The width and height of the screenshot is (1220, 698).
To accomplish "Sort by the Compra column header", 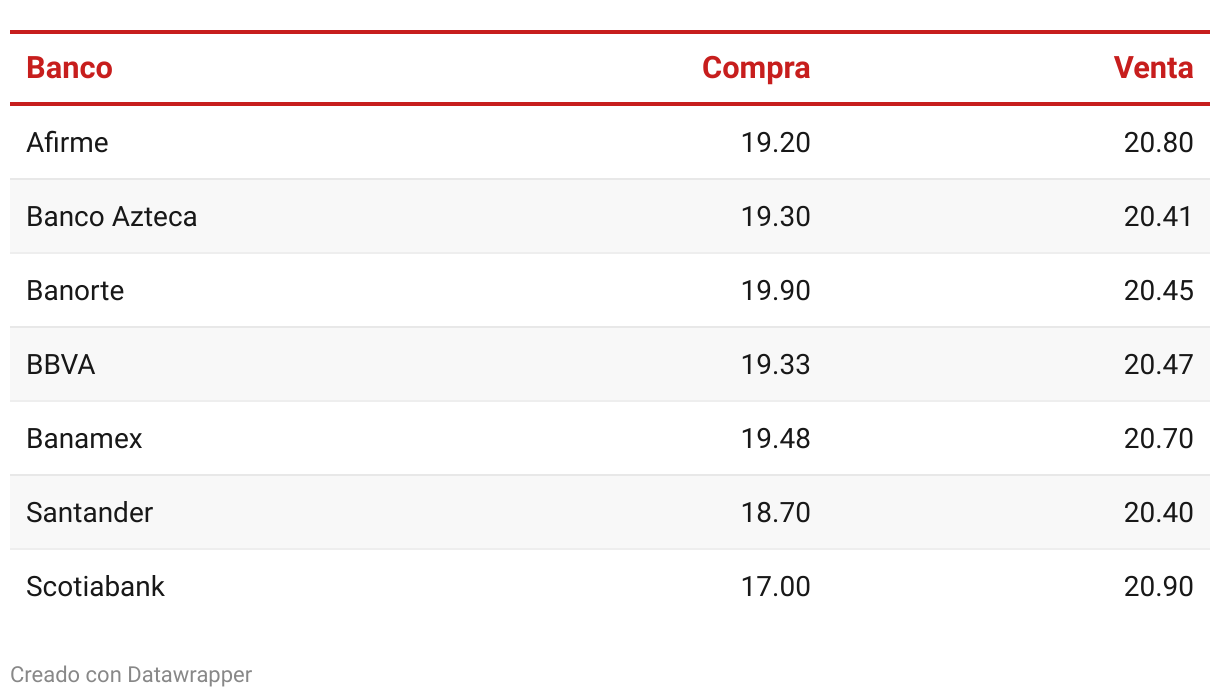I will [756, 68].
